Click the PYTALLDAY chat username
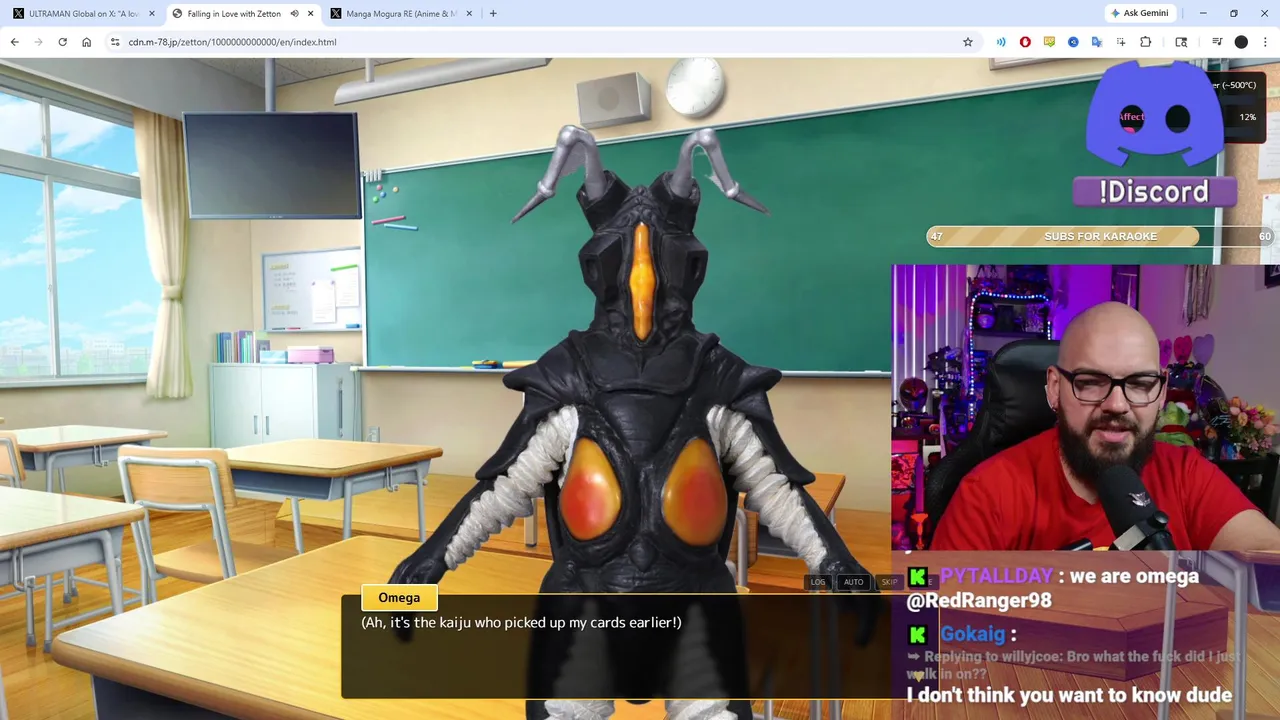 (996, 576)
